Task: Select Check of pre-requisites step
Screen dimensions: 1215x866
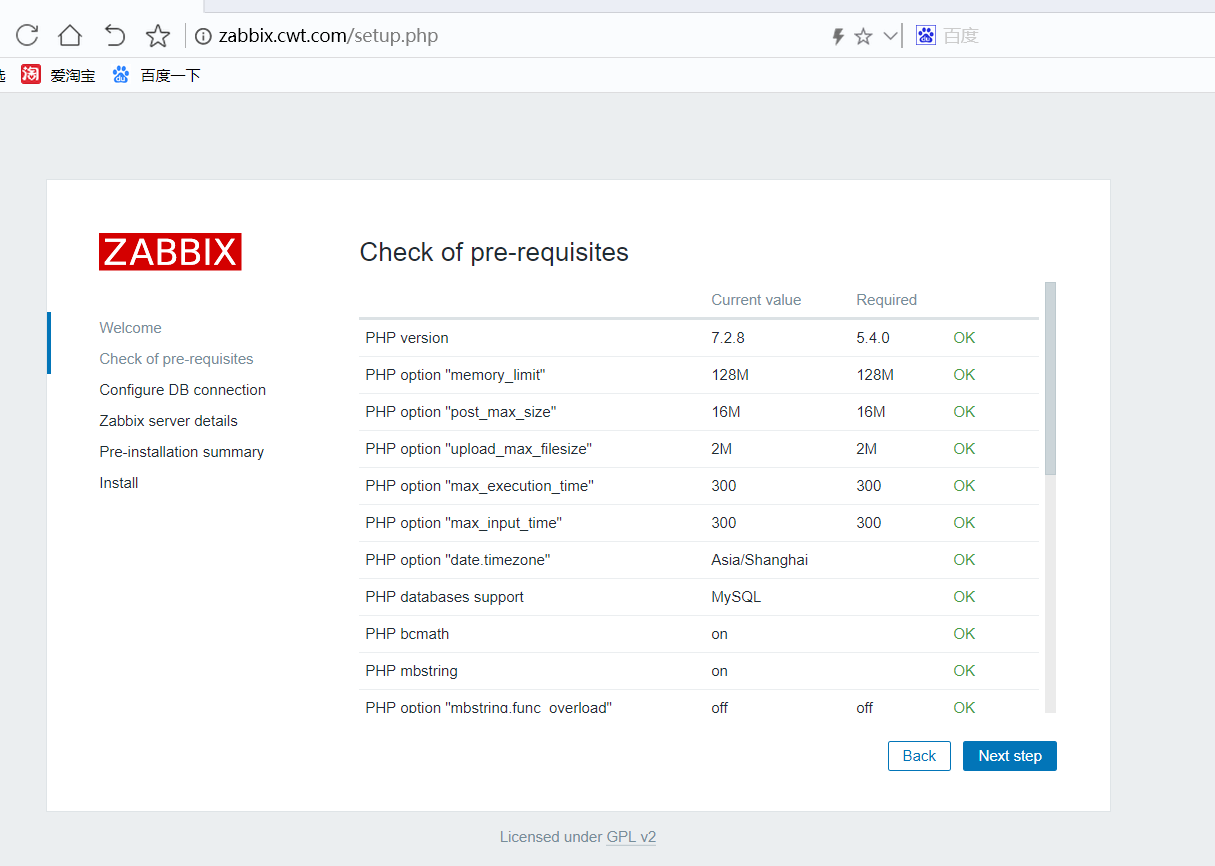Action: [x=176, y=359]
